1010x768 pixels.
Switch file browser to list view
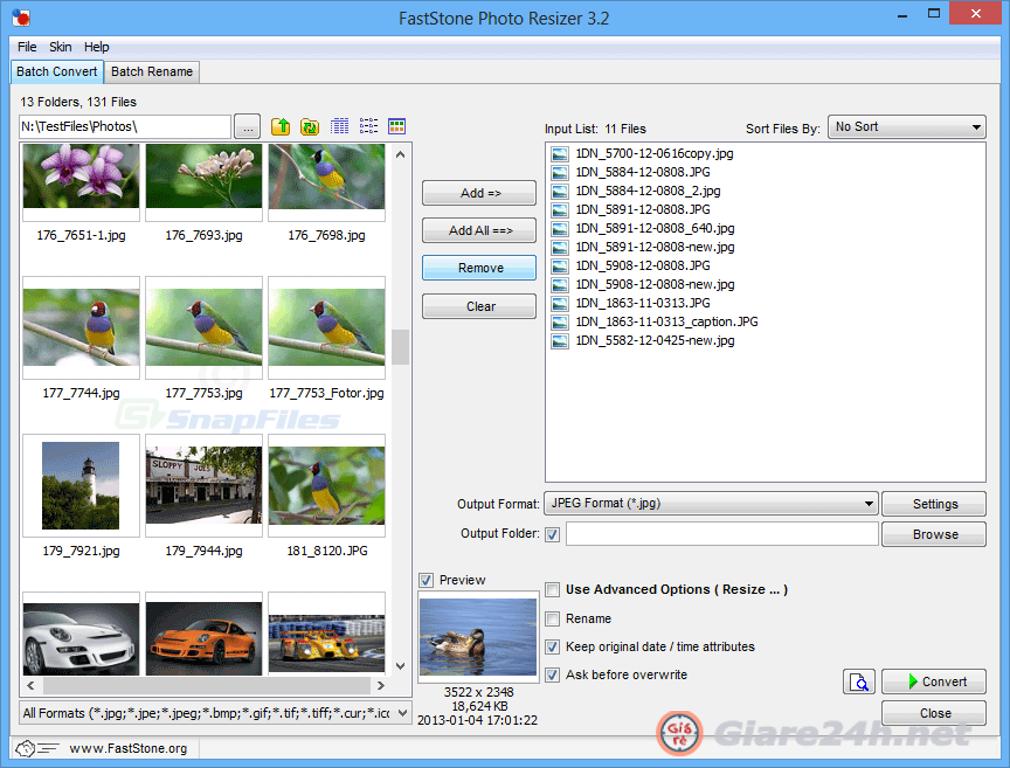tap(368, 127)
